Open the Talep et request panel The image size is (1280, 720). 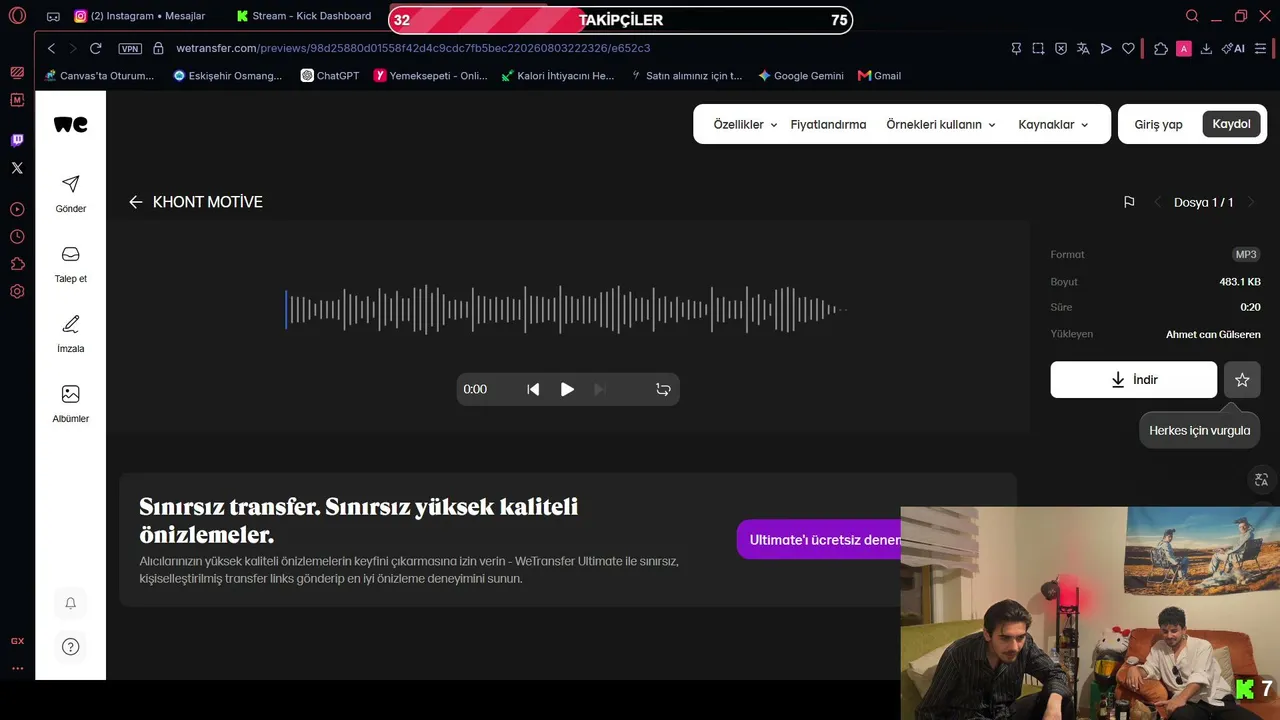coord(70,264)
